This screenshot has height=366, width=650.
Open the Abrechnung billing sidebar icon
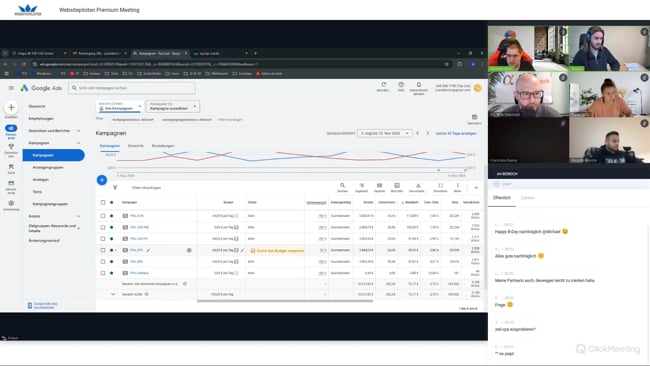point(11,183)
